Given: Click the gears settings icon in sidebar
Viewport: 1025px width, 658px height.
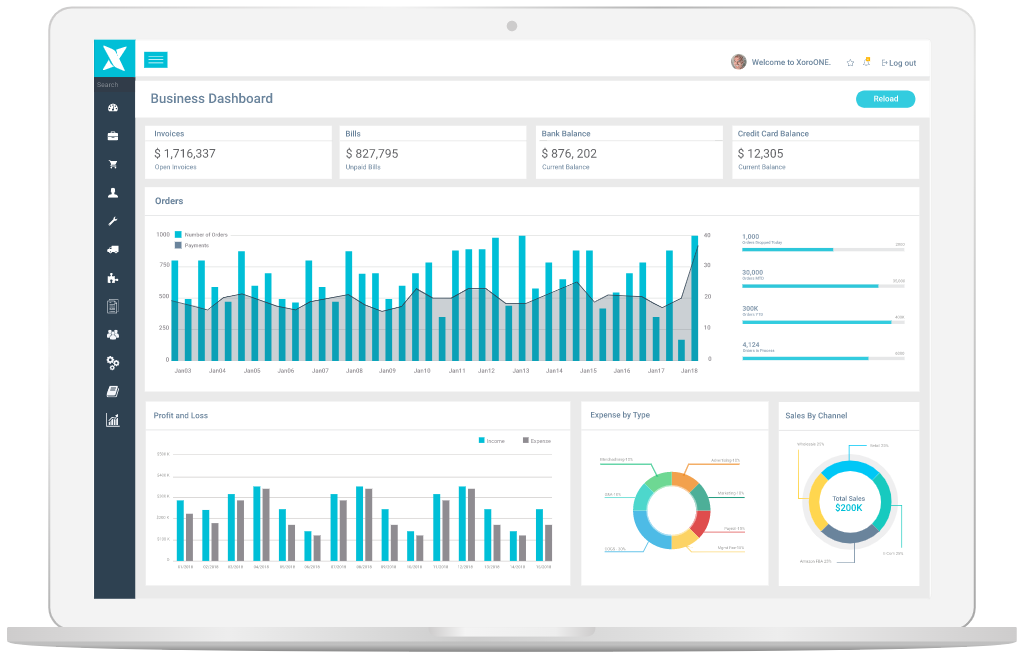Looking at the screenshot, I should [113, 363].
